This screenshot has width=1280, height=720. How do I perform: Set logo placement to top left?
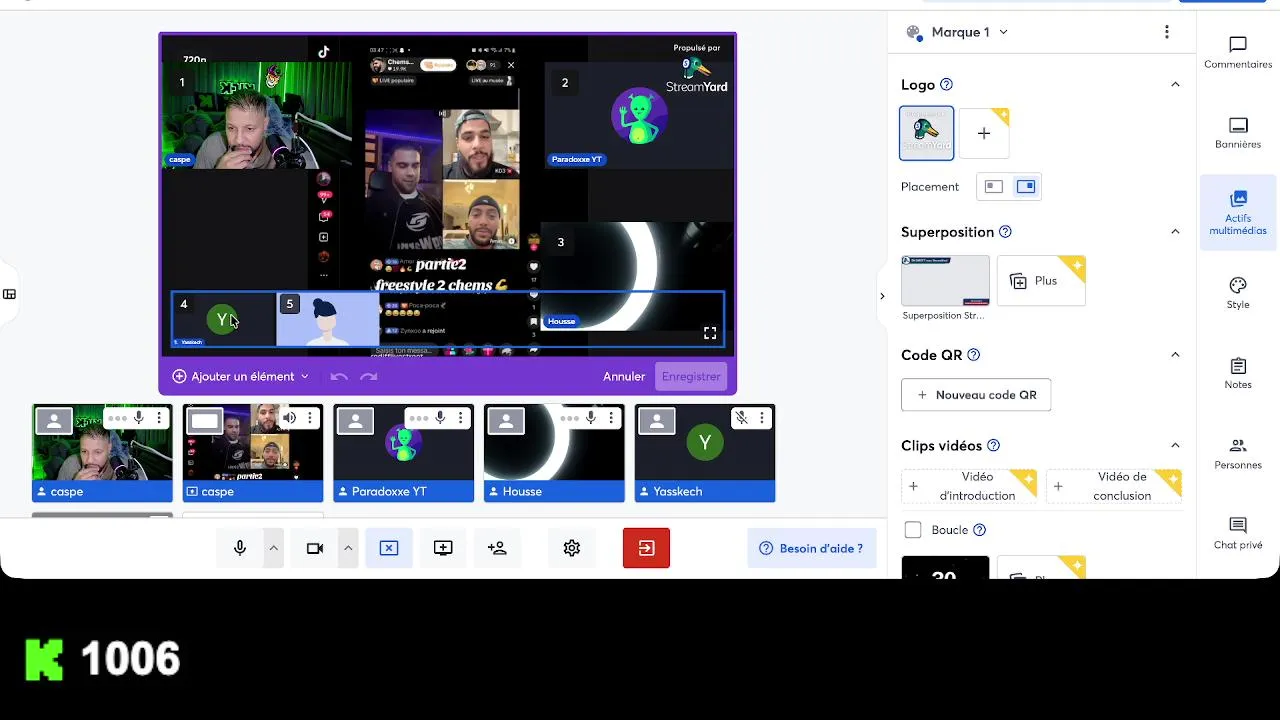(993, 187)
